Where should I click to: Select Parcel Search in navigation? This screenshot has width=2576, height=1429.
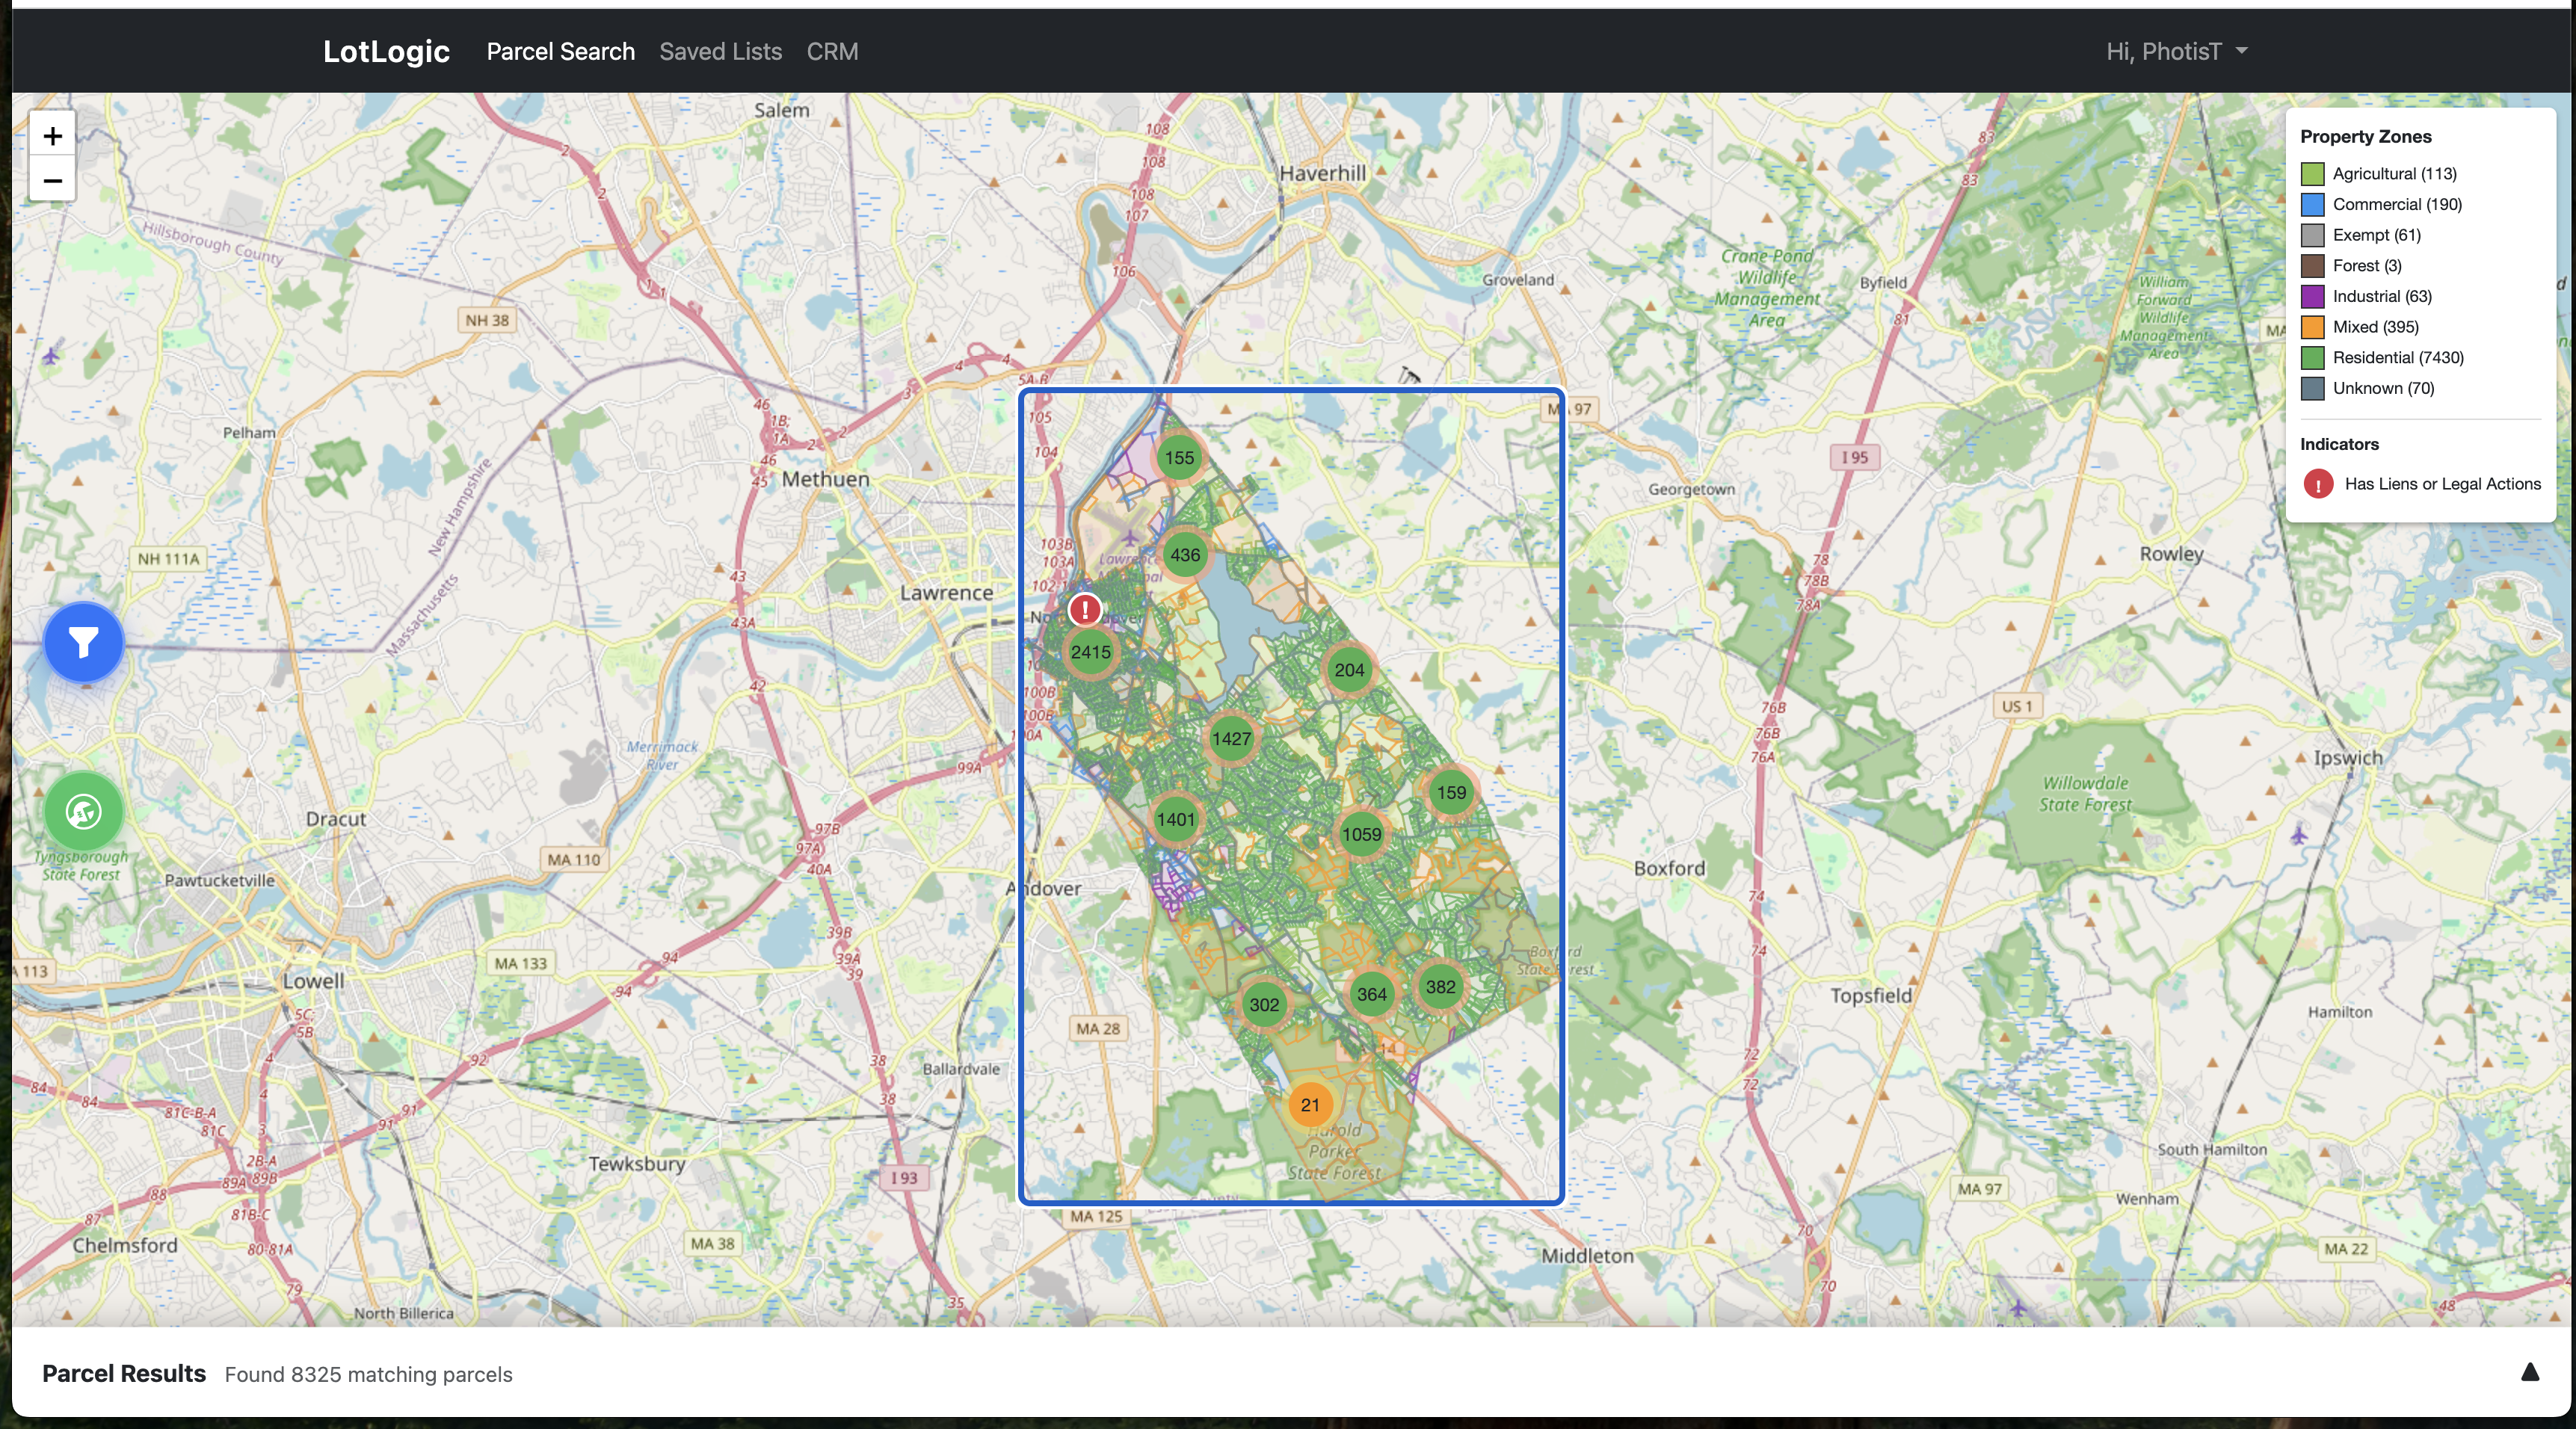pyautogui.click(x=560, y=52)
